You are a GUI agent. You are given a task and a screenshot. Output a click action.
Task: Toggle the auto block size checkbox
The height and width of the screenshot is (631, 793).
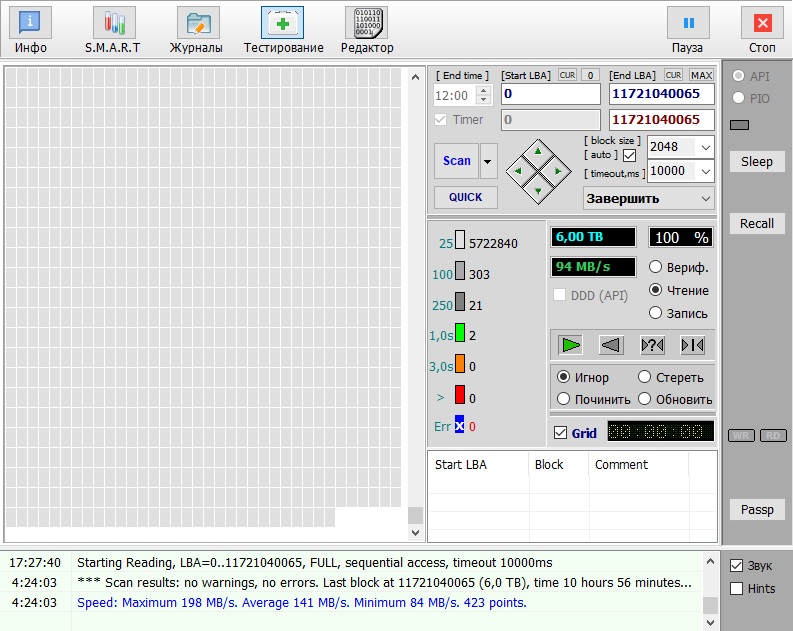click(630, 155)
